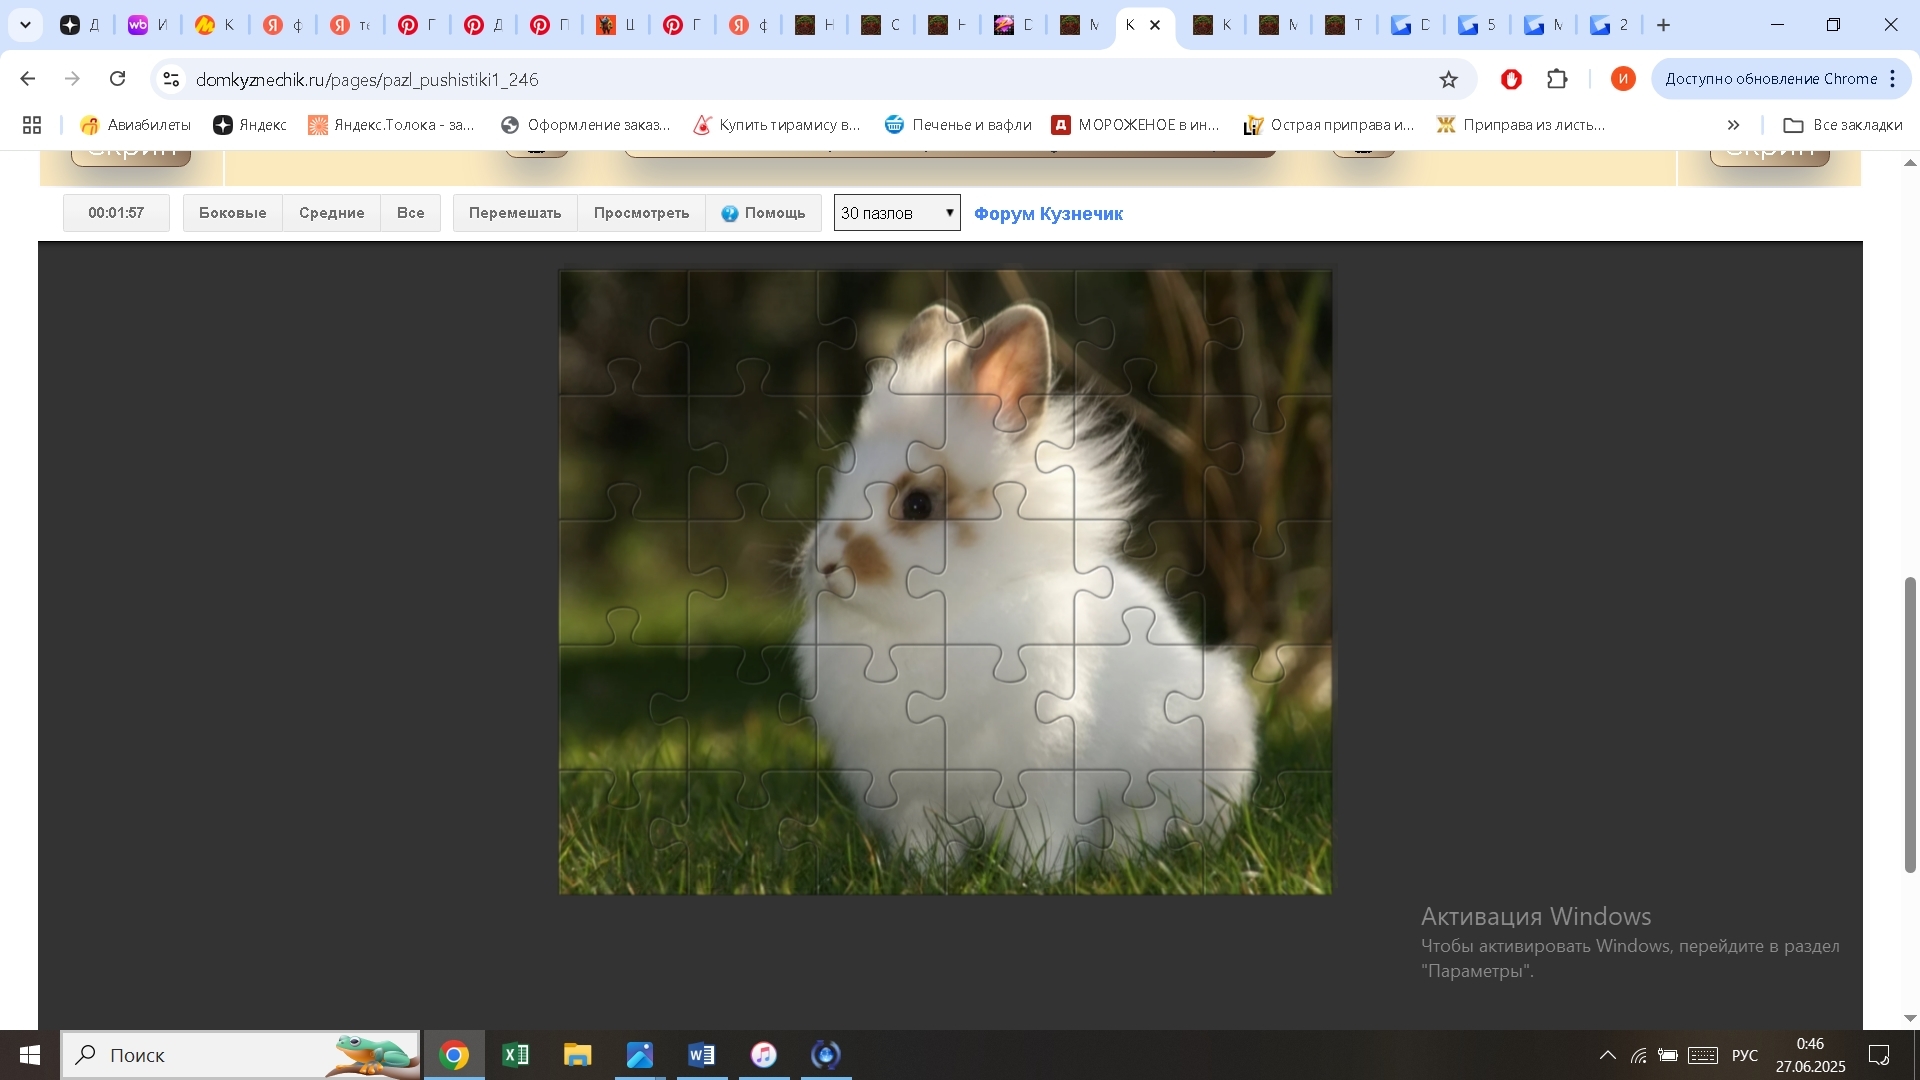The width and height of the screenshot is (1920, 1080).
Task: Open "Оформление заказ..." bookmark
Action: click(x=585, y=125)
